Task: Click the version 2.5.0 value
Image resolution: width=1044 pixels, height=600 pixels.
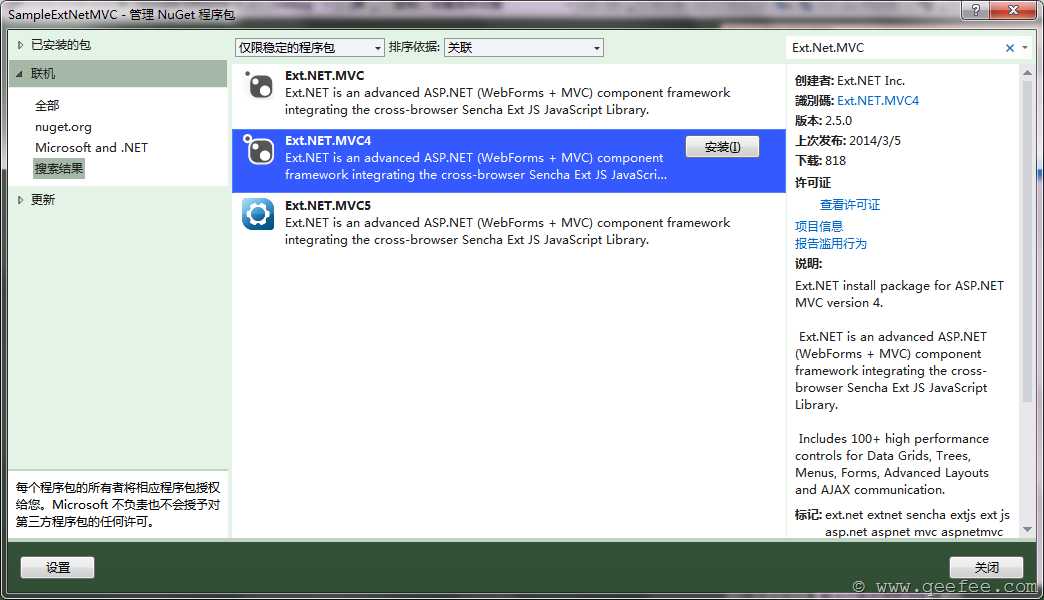Action: tap(838, 121)
